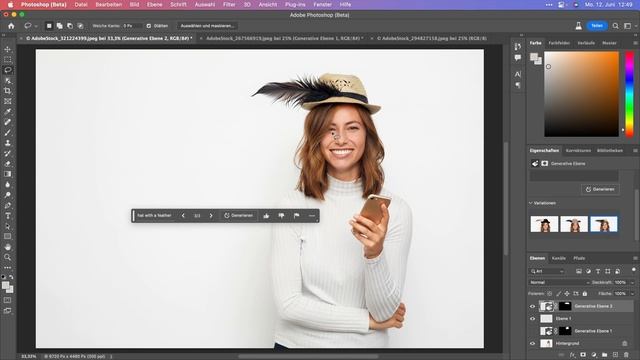The image size is (640, 360).
Task: Select the Lasso tool in the toolbar
Action: tap(7, 70)
